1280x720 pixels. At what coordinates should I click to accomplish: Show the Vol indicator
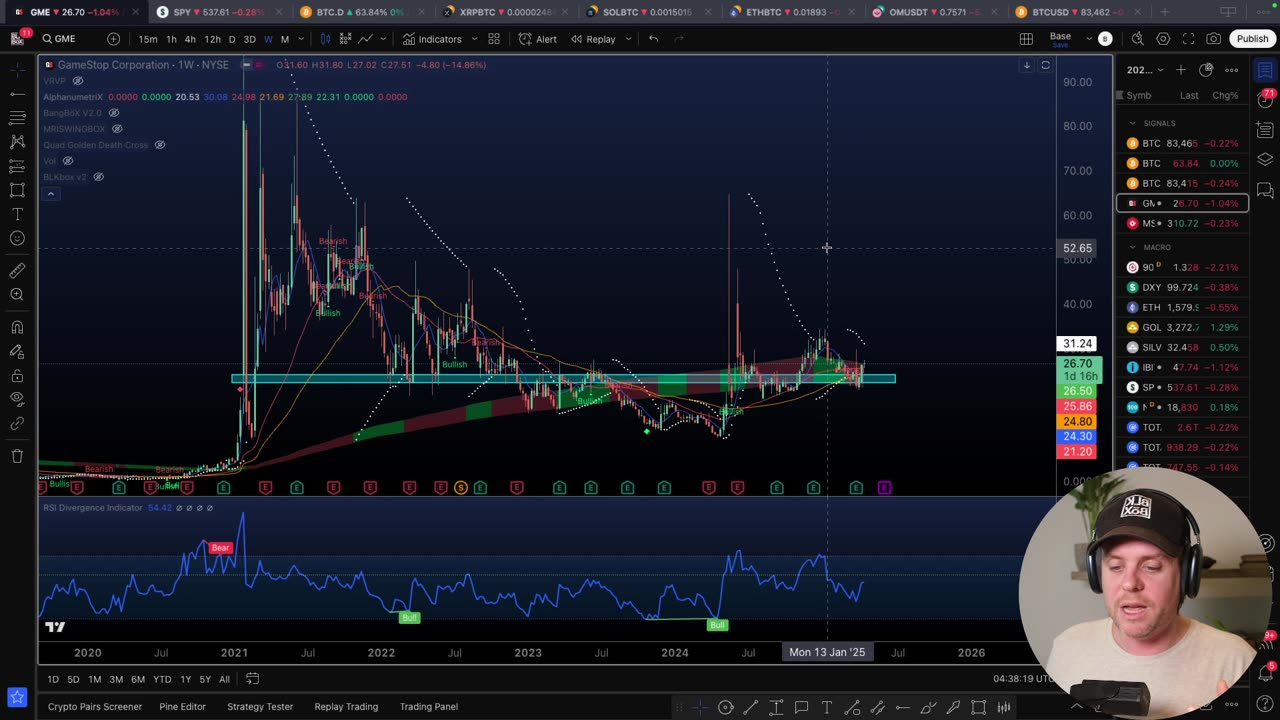68,161
